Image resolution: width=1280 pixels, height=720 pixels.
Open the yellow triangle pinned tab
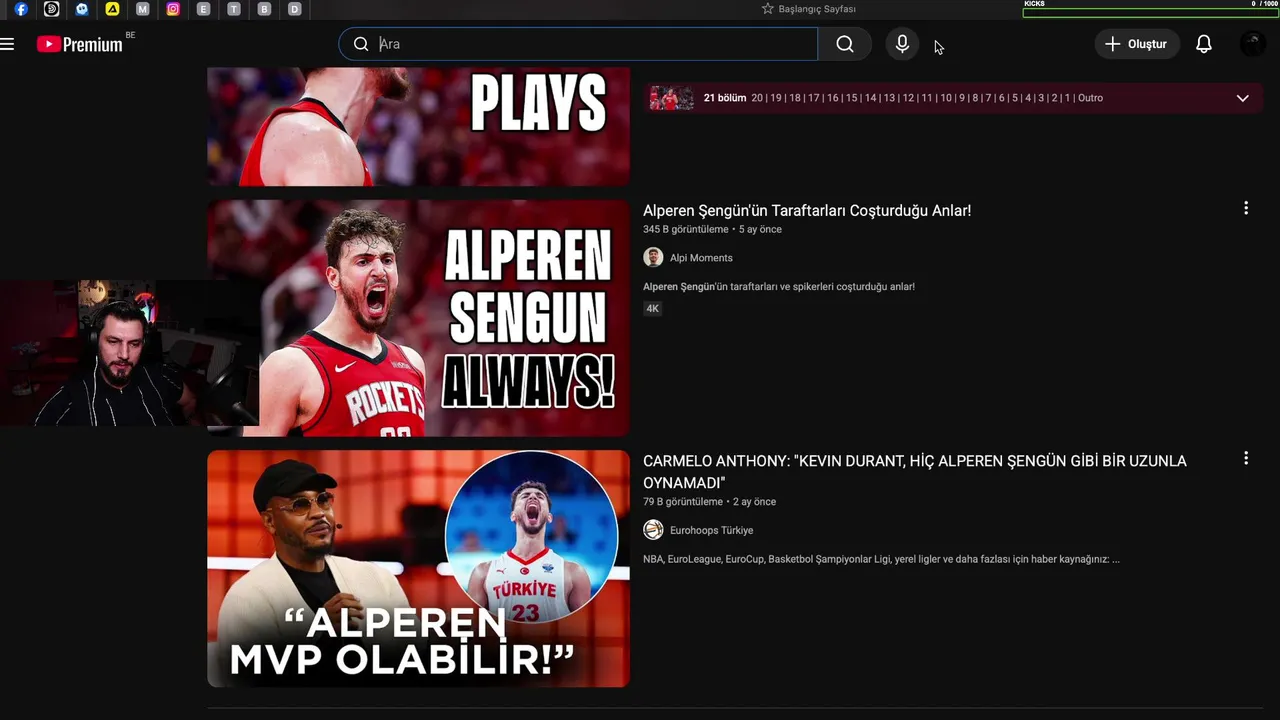pyautogui.click(x=112, y=9)
